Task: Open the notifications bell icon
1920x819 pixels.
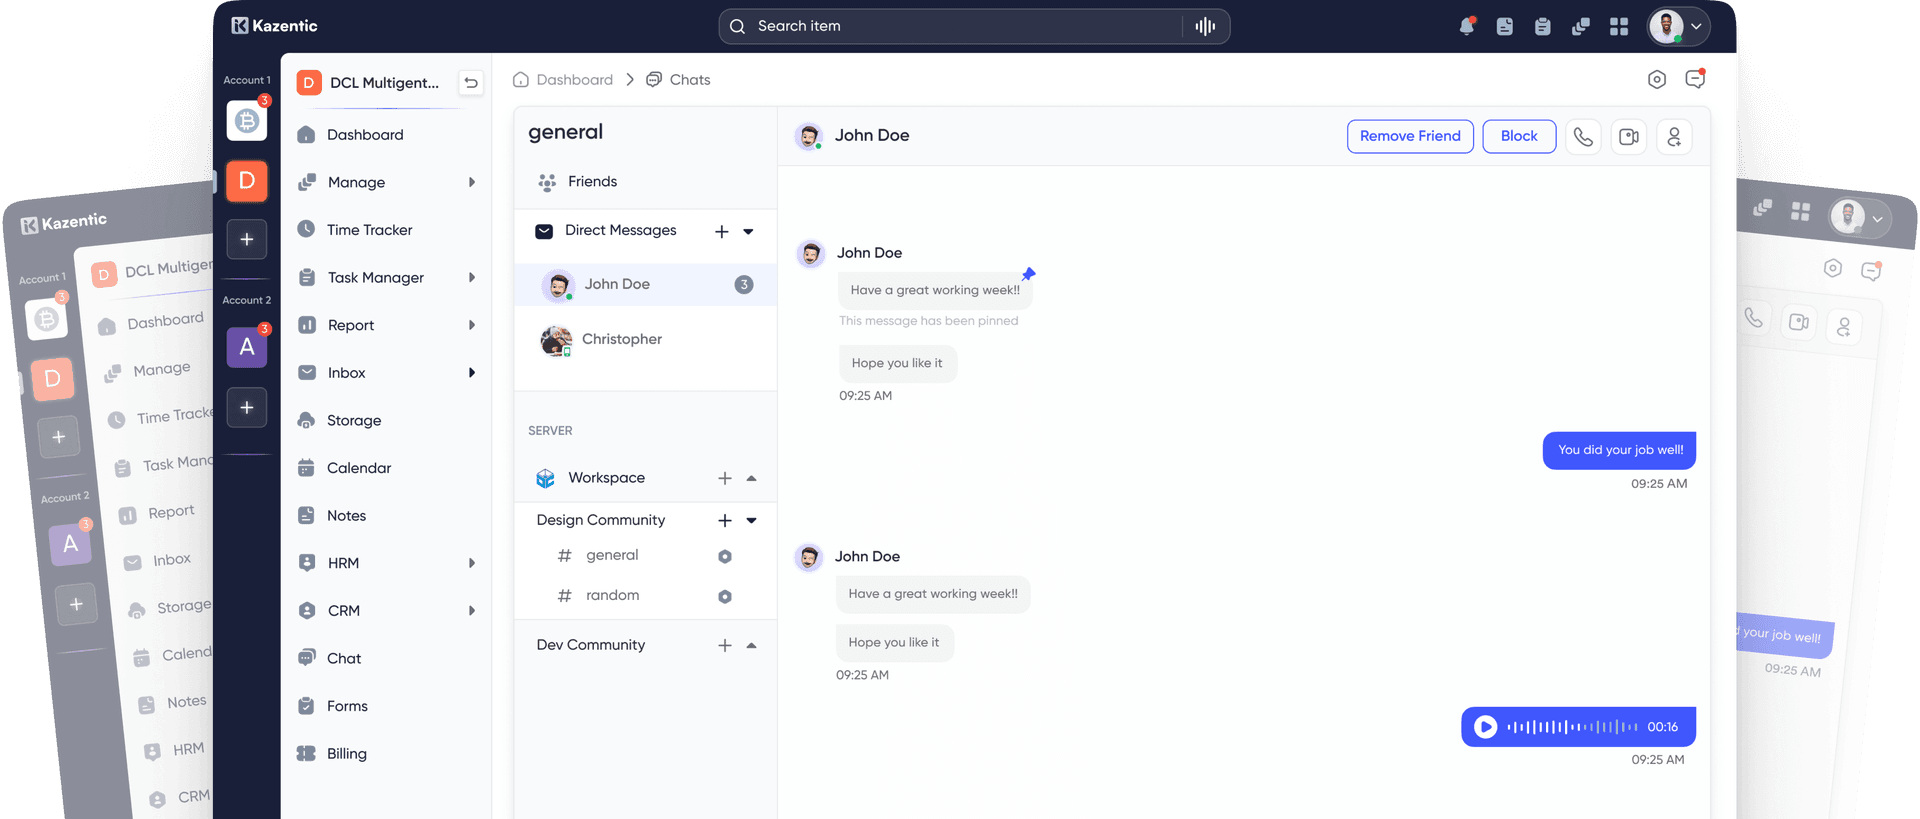Action: point(1466,26)
